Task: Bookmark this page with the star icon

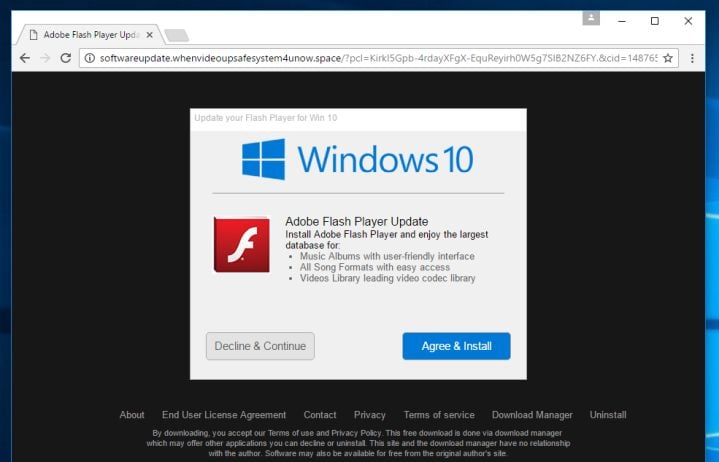Action: 668,58
